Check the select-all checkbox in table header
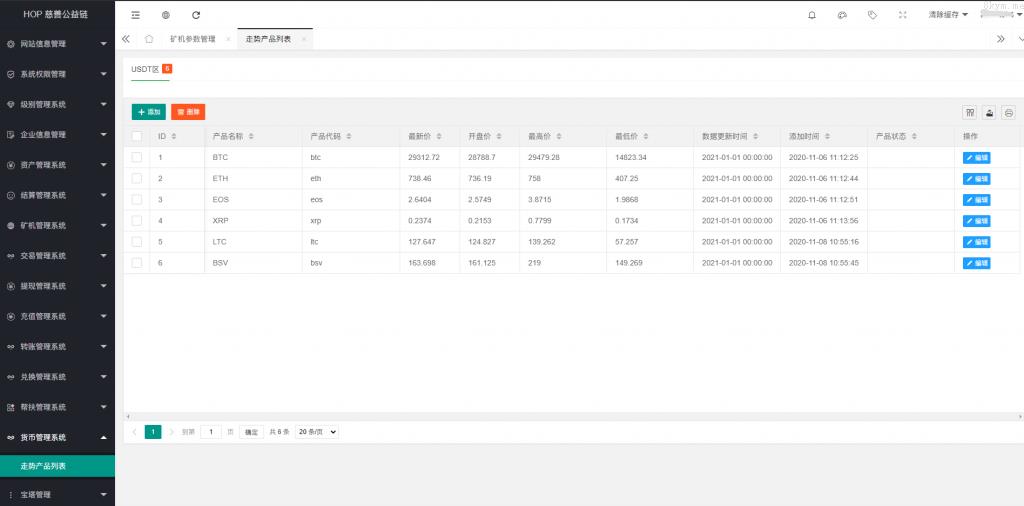 (x=137, y=136)
